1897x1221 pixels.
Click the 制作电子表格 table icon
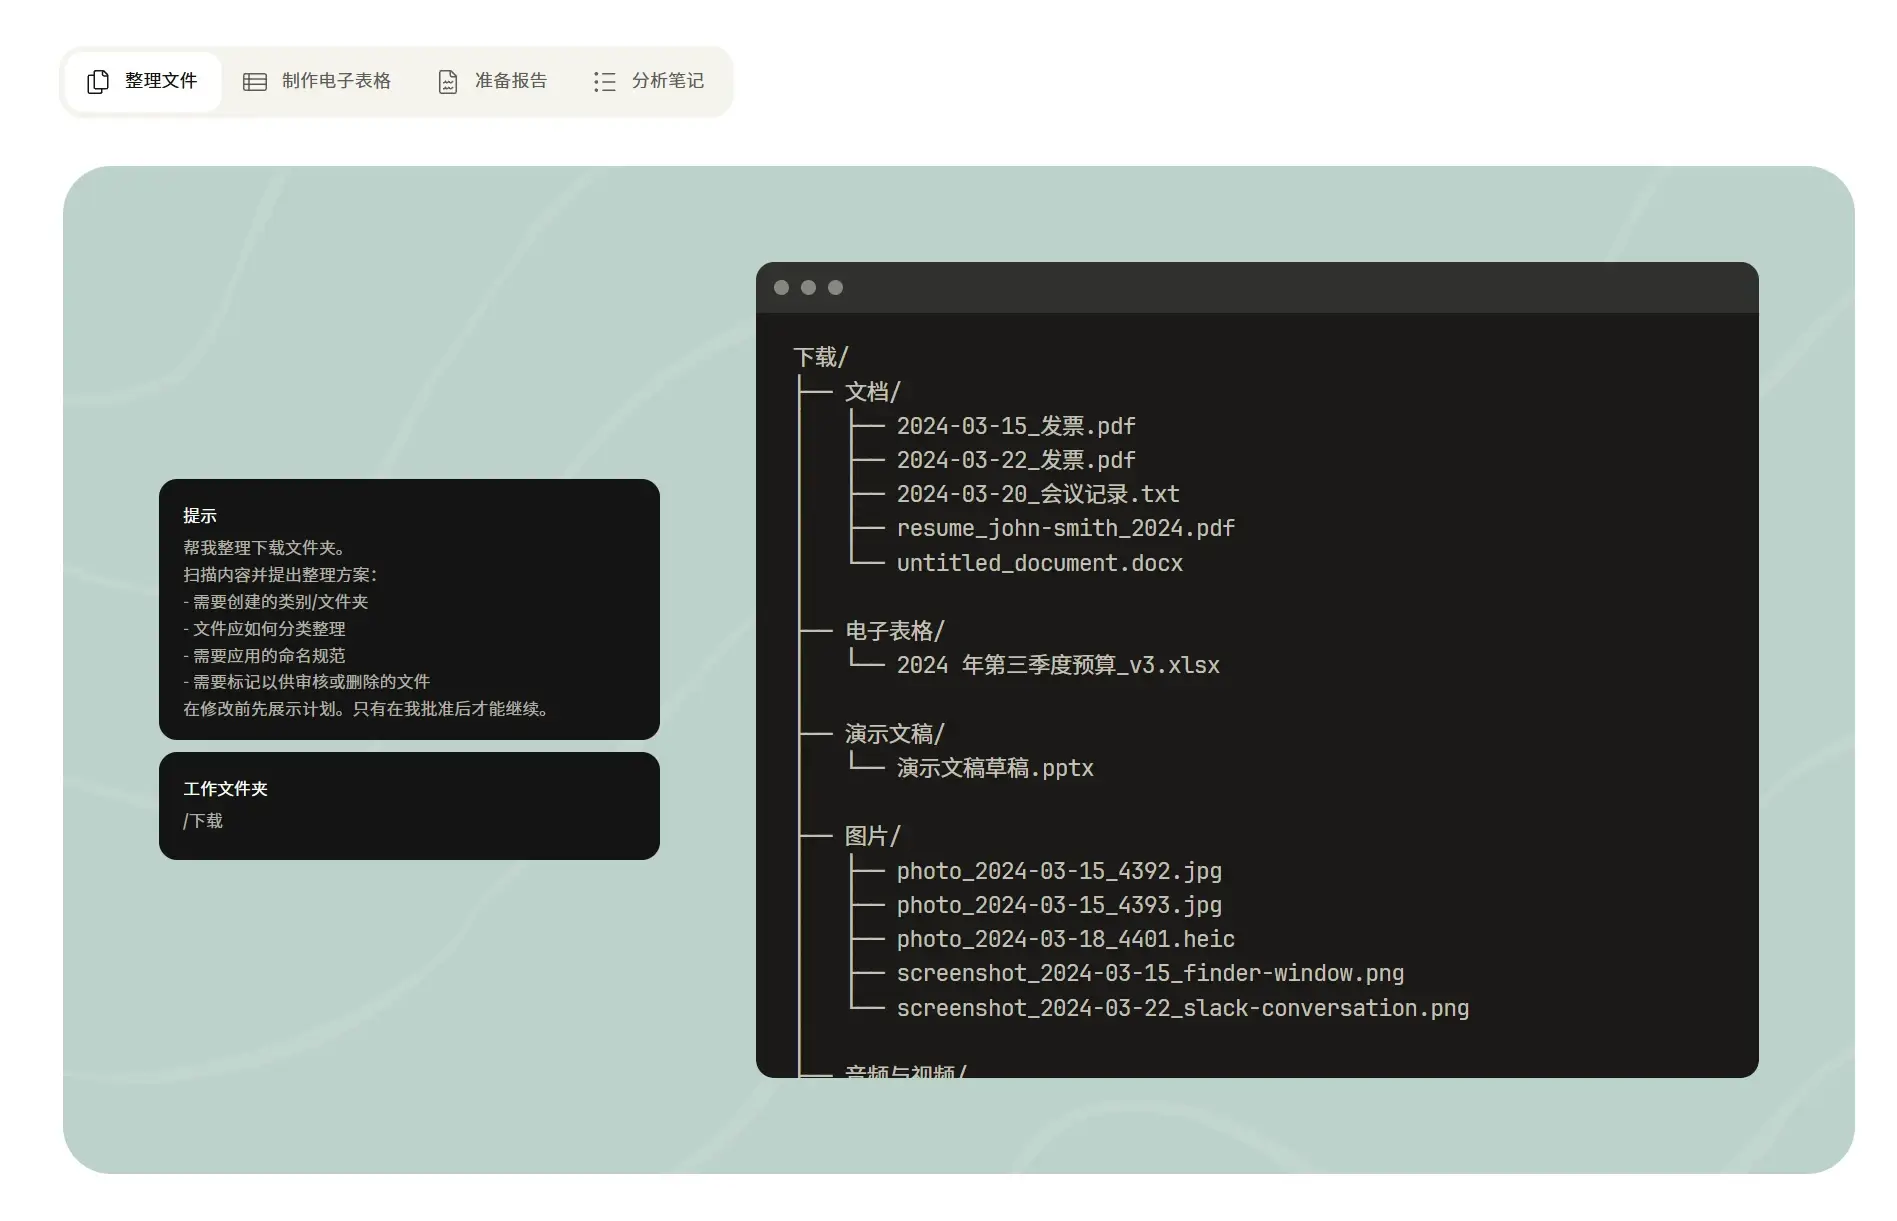255,82
